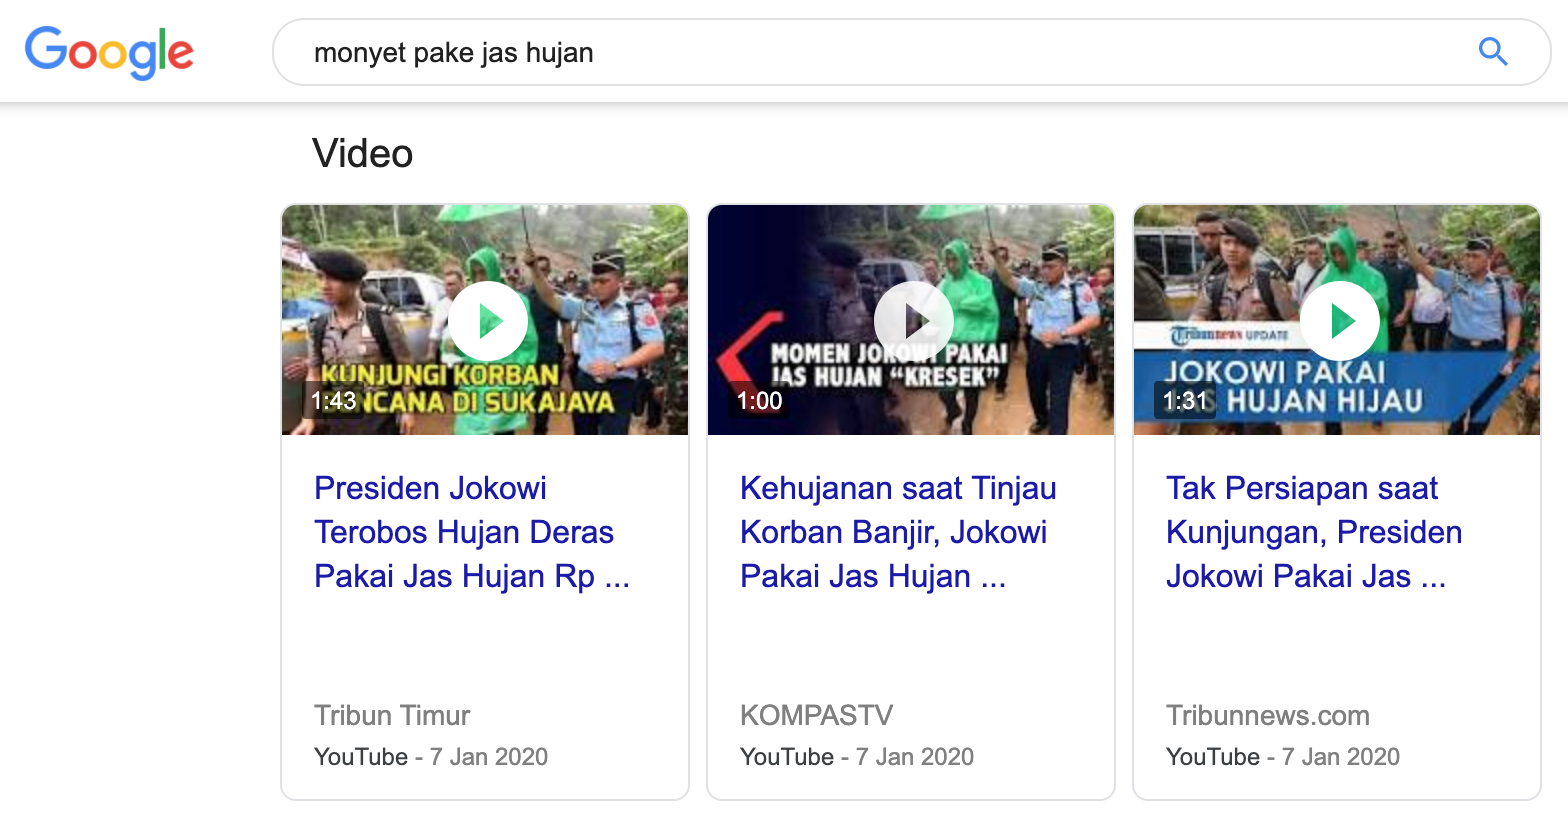Click 'YouTube - 7 Jan 2020' under Tribun Timur
The image size is (1568, 826).
click(x=431, y=757)
